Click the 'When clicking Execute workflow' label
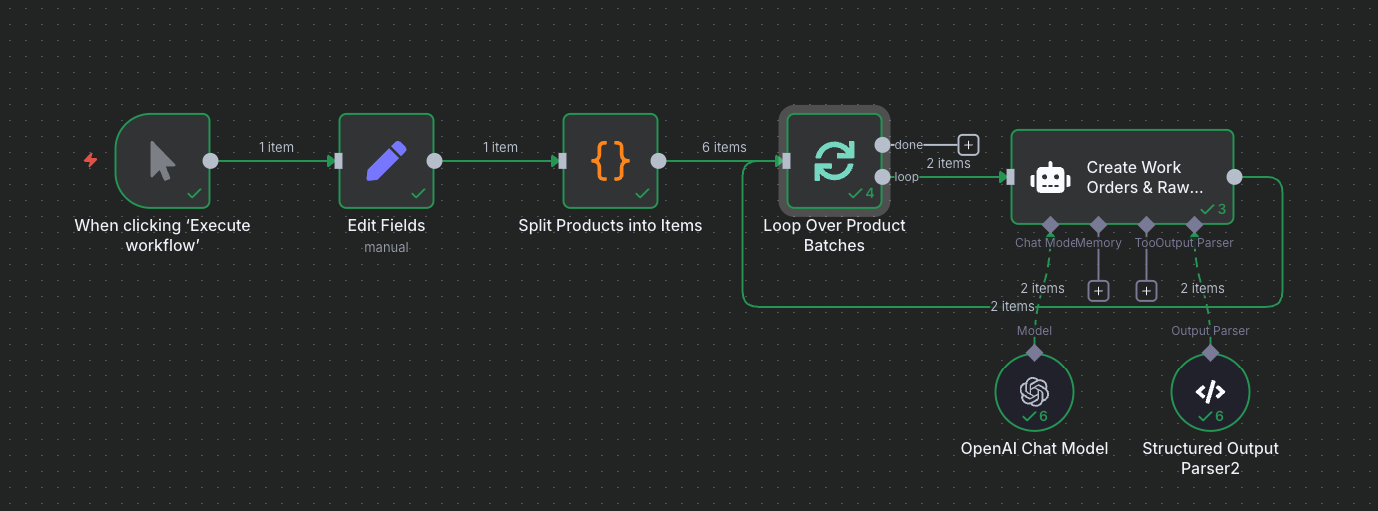 [x=163, y=235]
